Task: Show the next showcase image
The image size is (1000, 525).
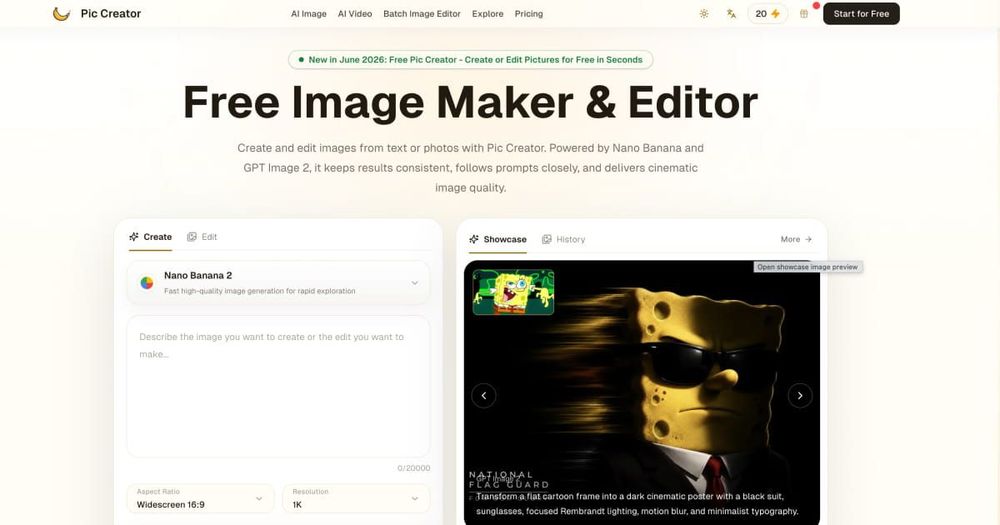Action: tap(800, 396)
